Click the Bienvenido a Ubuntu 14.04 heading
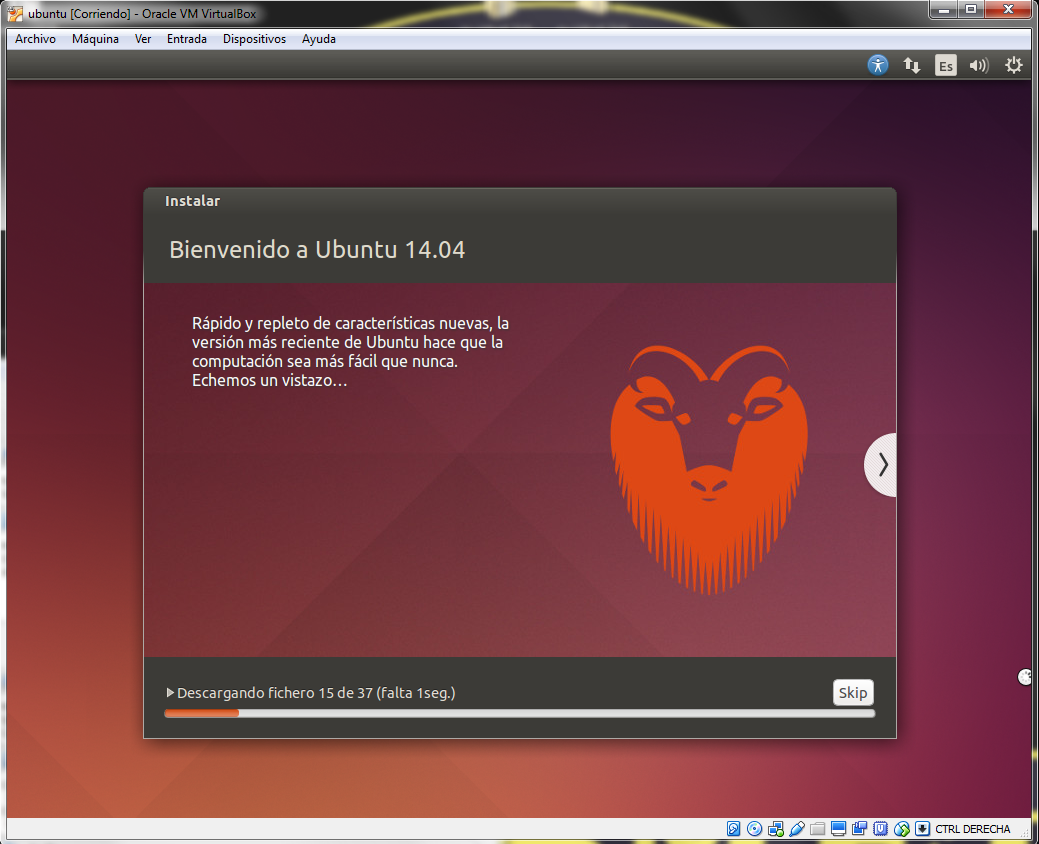 (x=317, y=250)
